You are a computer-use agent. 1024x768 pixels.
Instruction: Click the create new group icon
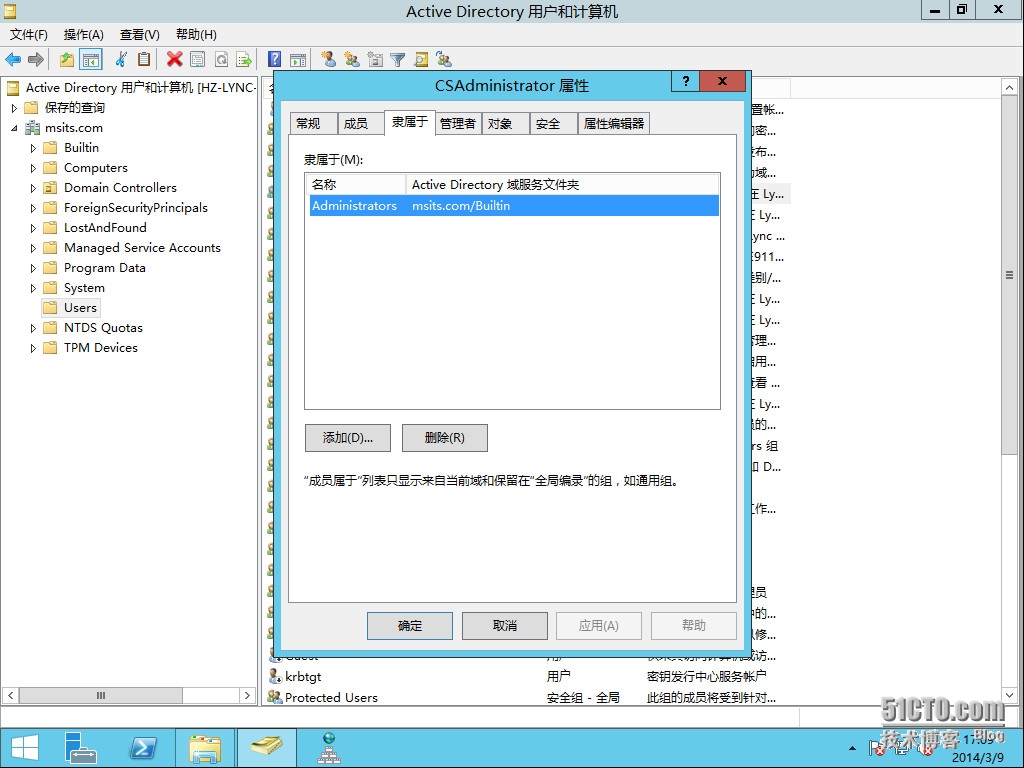352,59
